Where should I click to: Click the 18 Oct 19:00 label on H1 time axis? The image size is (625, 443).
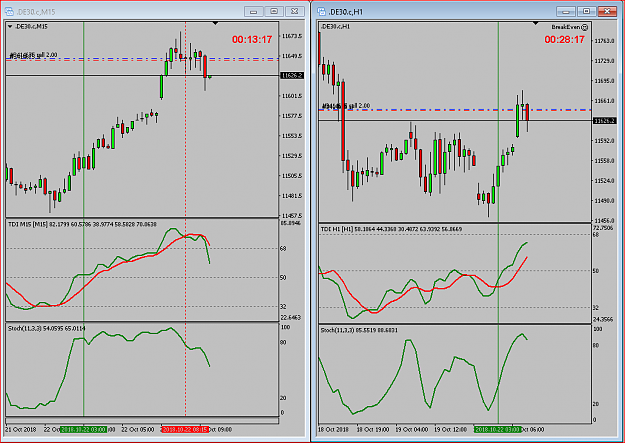(x=373, y=430)
